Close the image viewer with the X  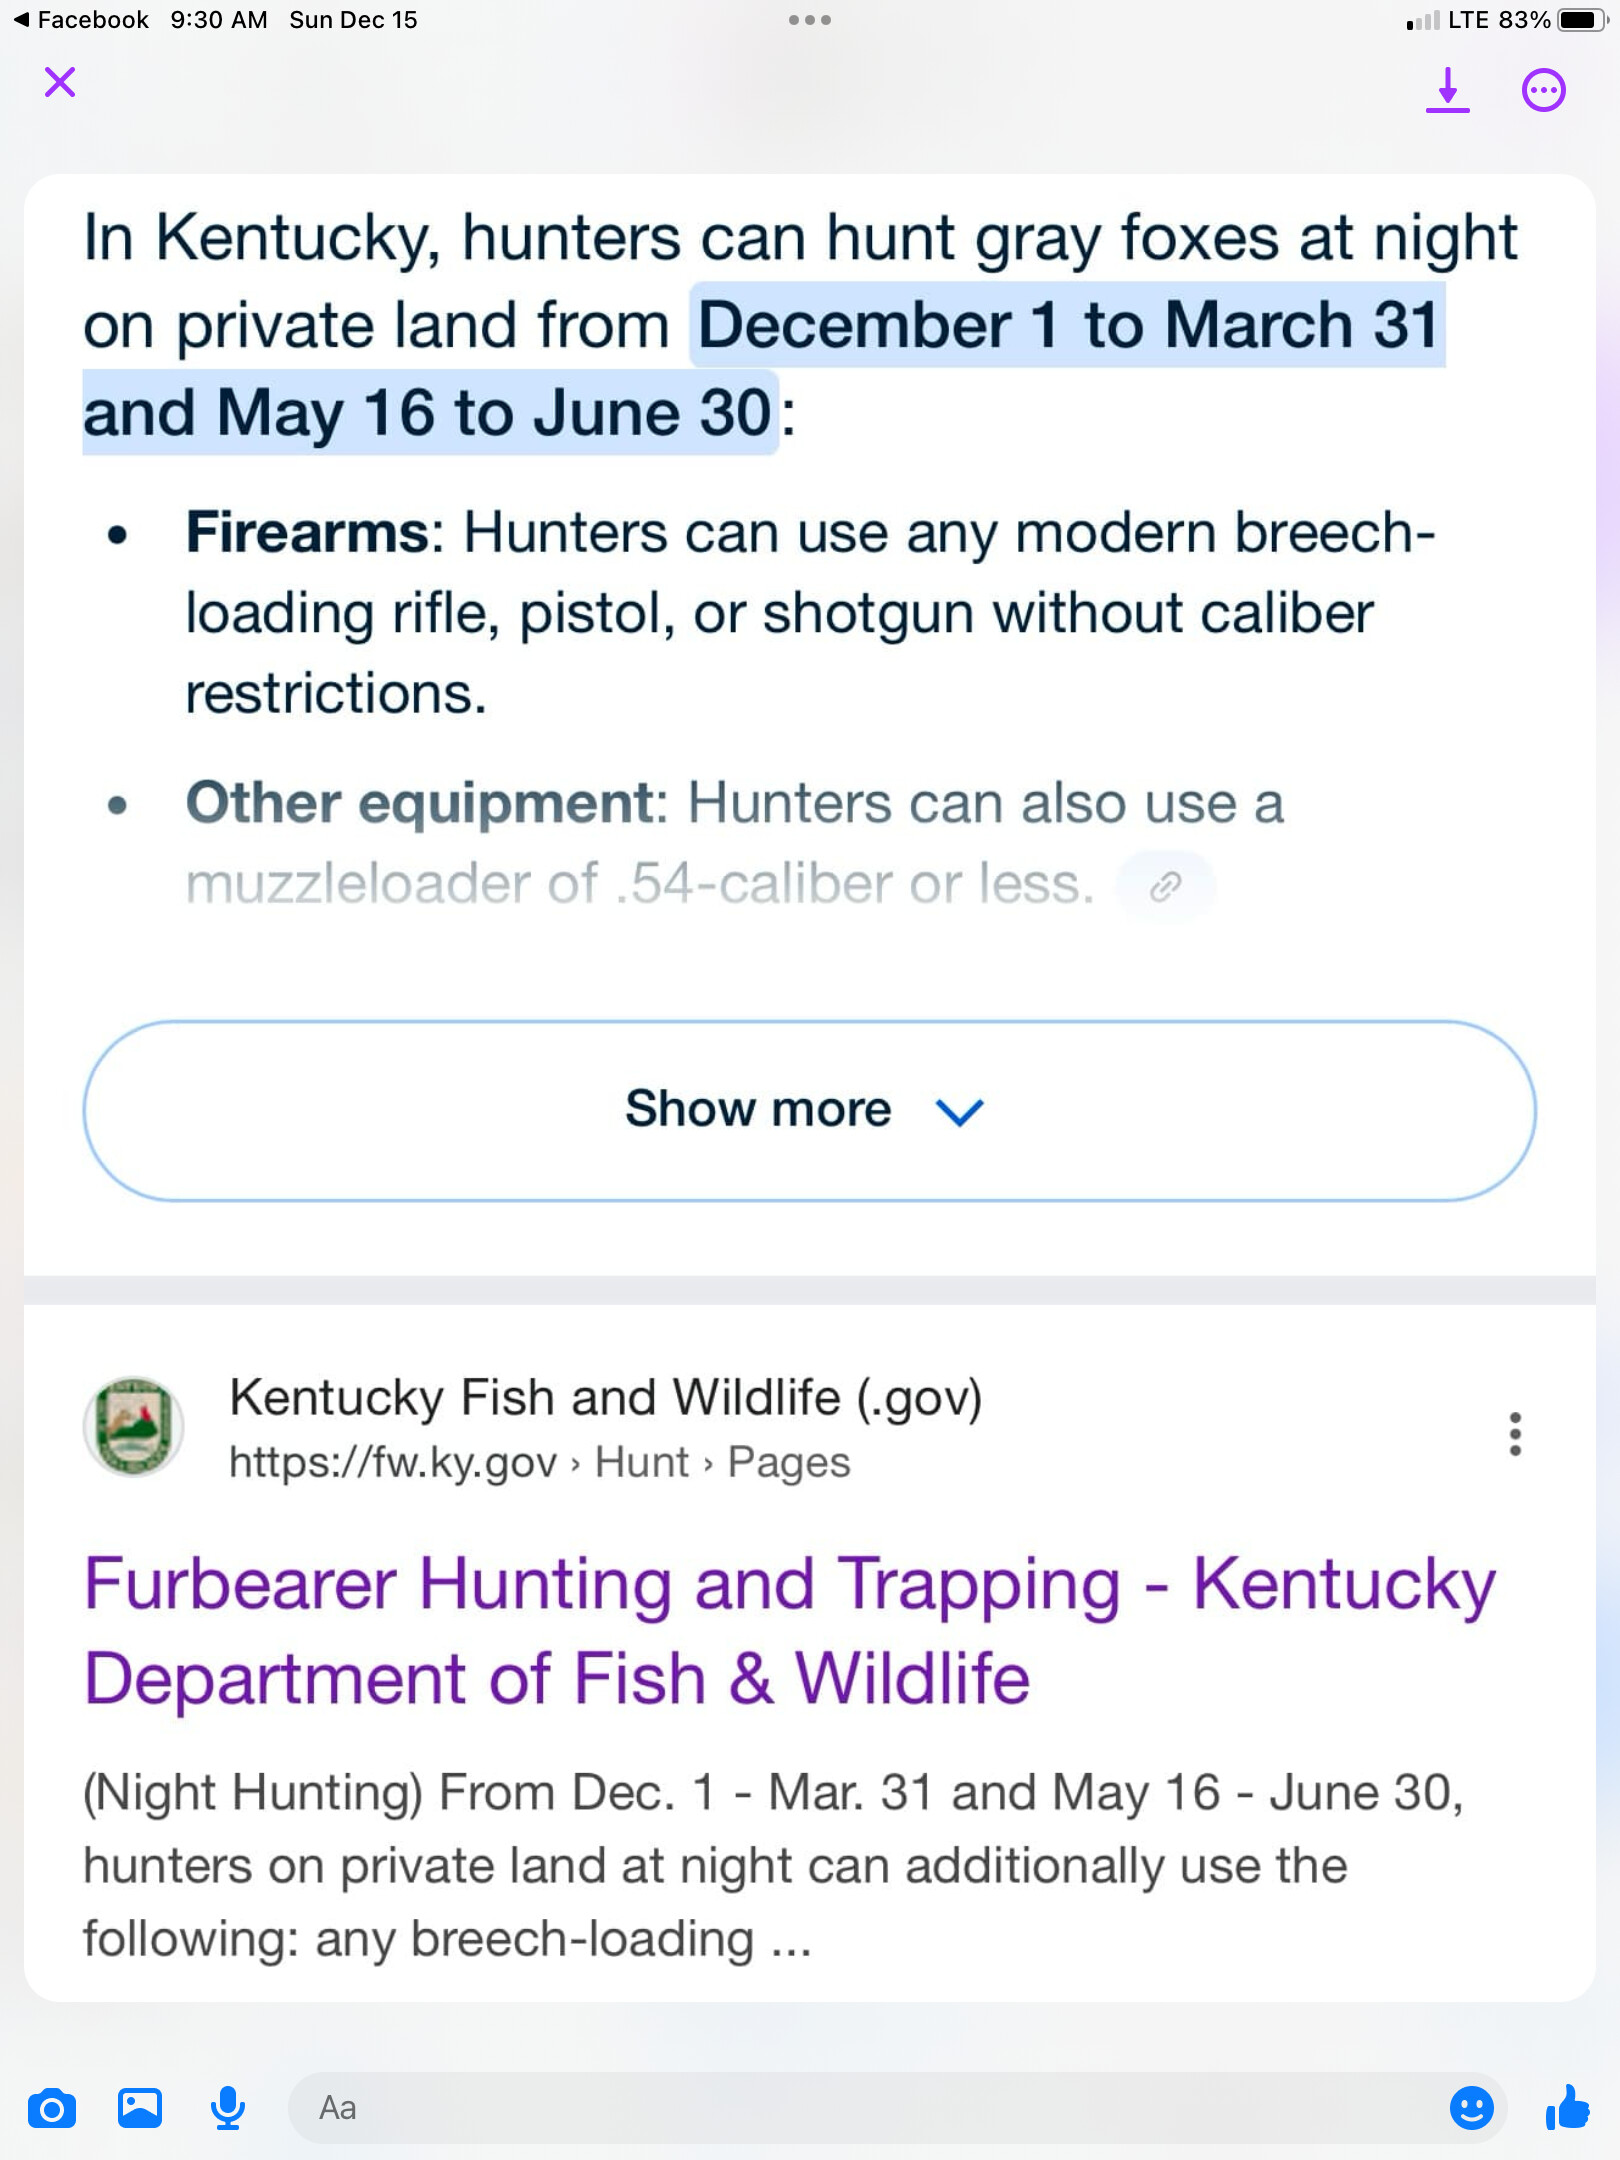(60, 82)
